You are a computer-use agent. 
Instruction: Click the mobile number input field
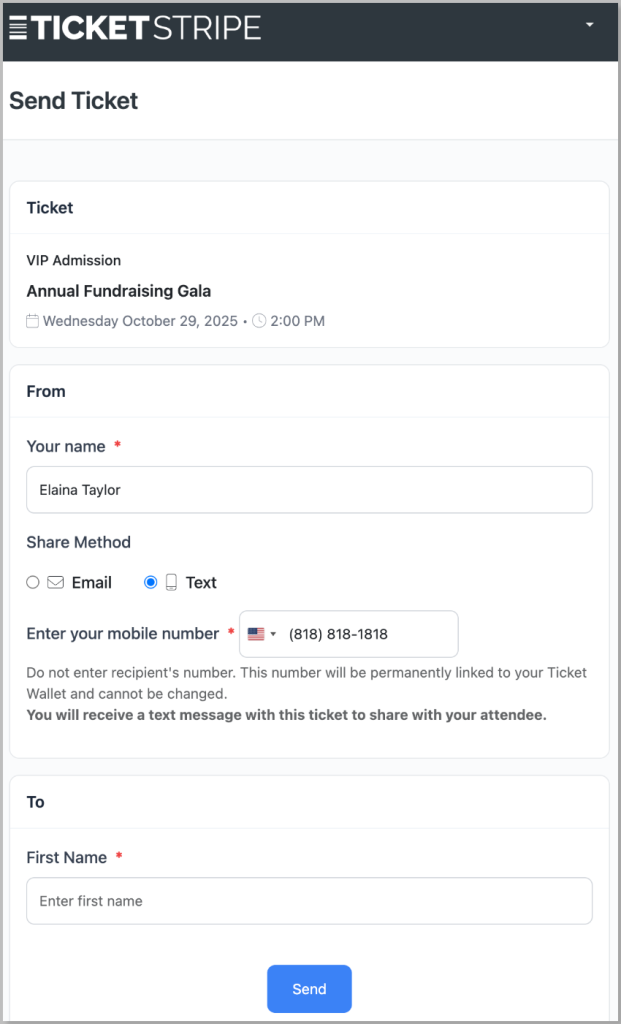[368, 634]
